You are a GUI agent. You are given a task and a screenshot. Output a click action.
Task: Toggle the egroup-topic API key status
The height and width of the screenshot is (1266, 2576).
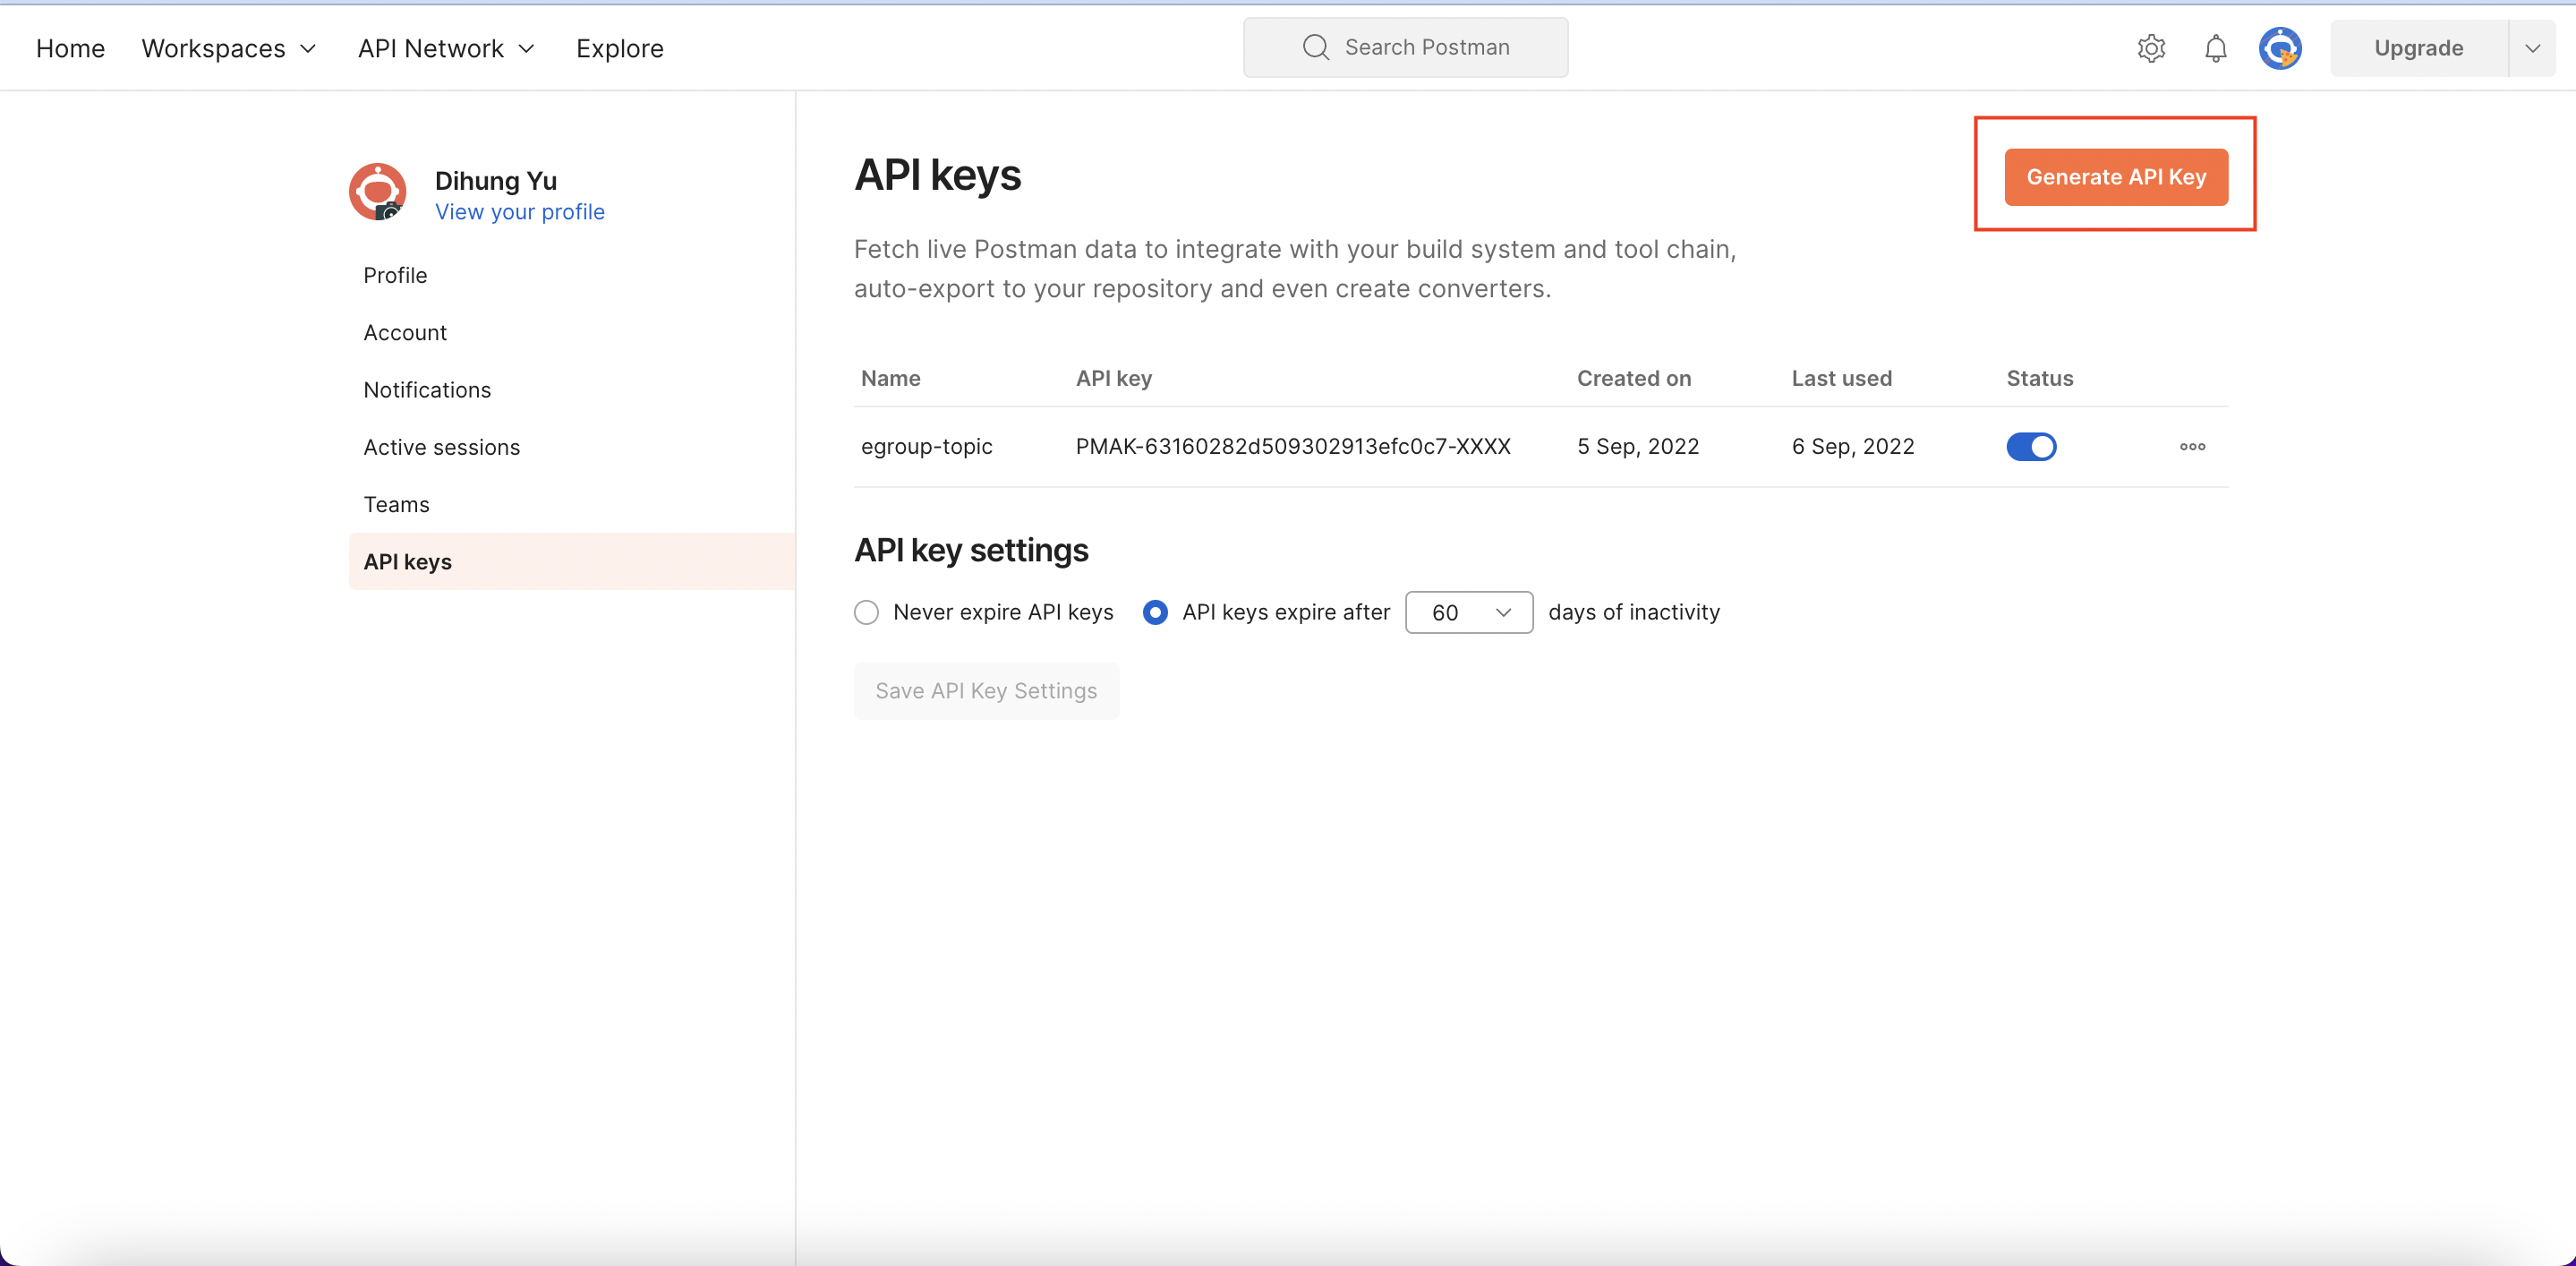point(2031,447)
